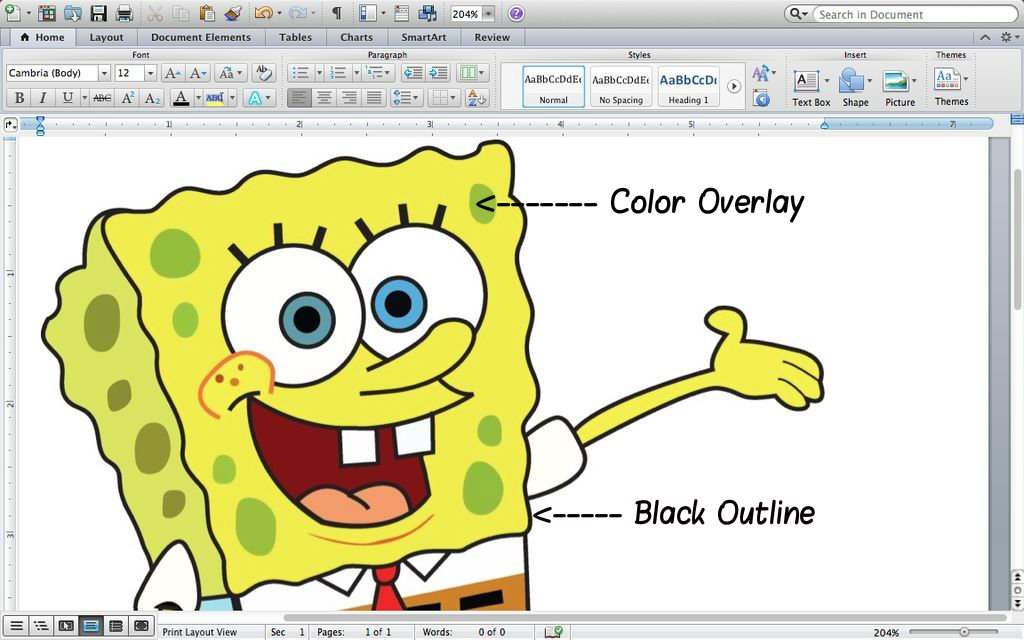Screen dimensions: 1024x640
Task: Click the ruler tab type selector
Action: pyautogui.click(x=10, y=124)
